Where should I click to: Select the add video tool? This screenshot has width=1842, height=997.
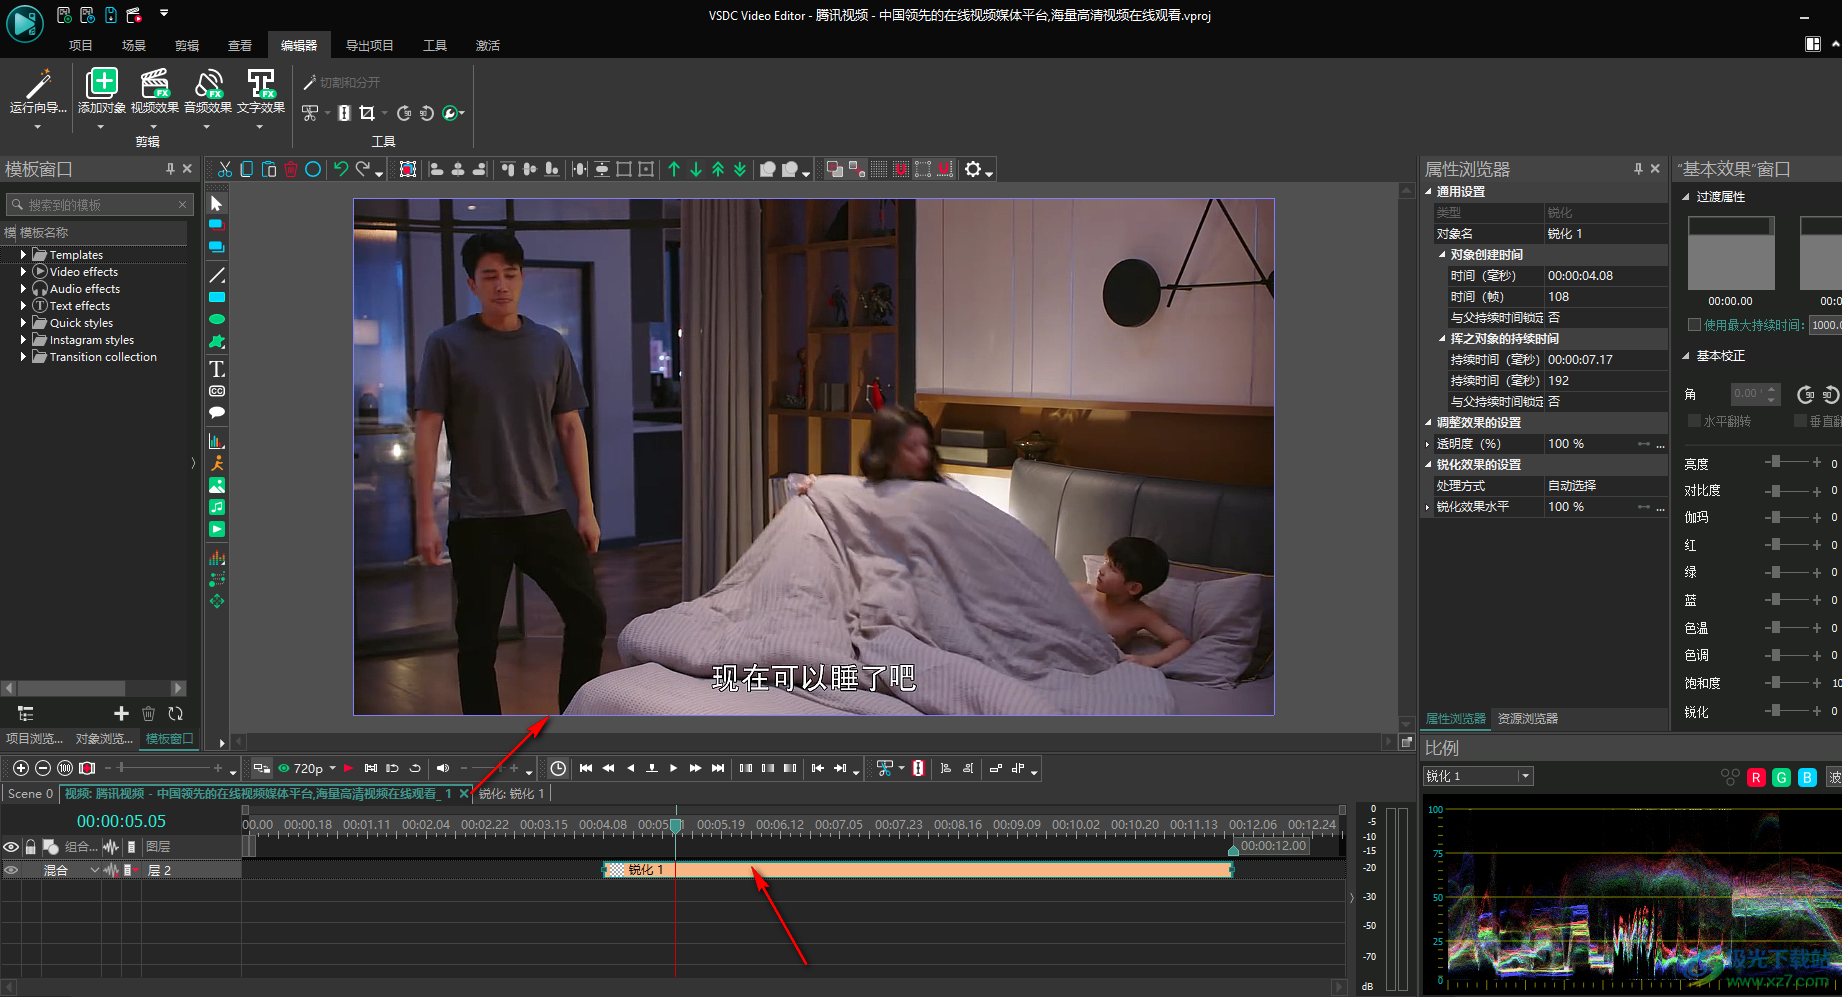point(216,529)
